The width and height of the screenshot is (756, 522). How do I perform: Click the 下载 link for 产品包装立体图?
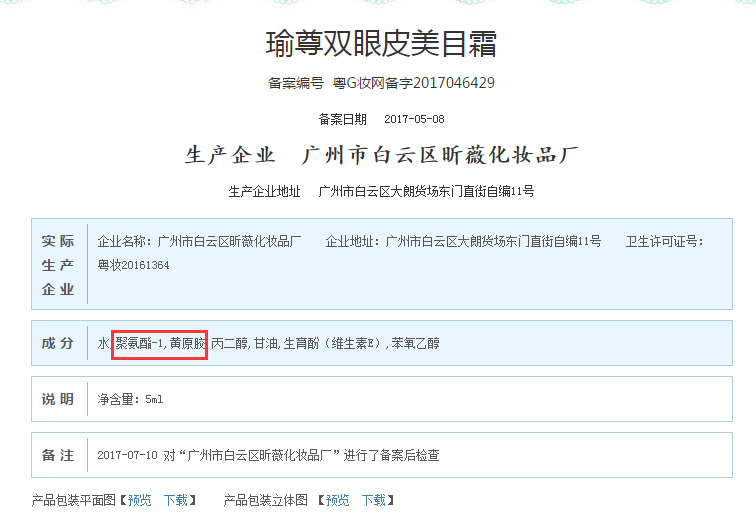tap(374, 500)
